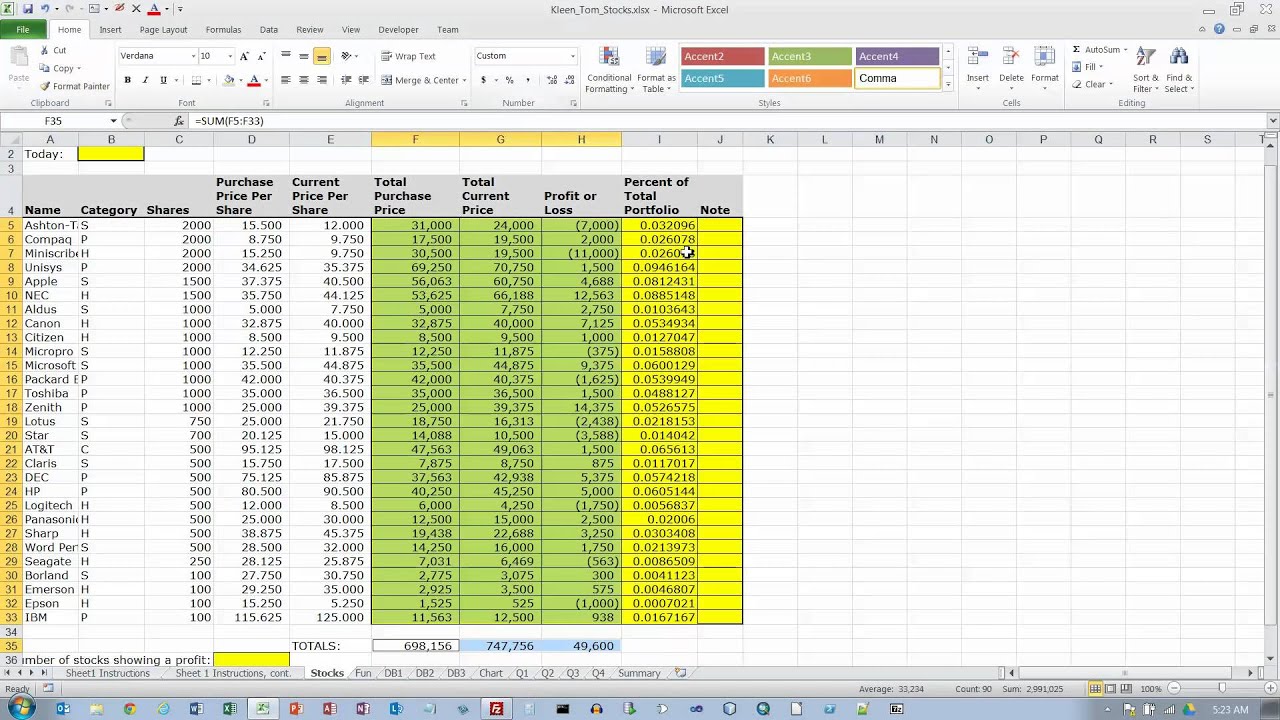Image resolution: width=1280 pixels, height=720 pixels.
Task: Toggle center horizontal alignment
Action: [304, 80]
